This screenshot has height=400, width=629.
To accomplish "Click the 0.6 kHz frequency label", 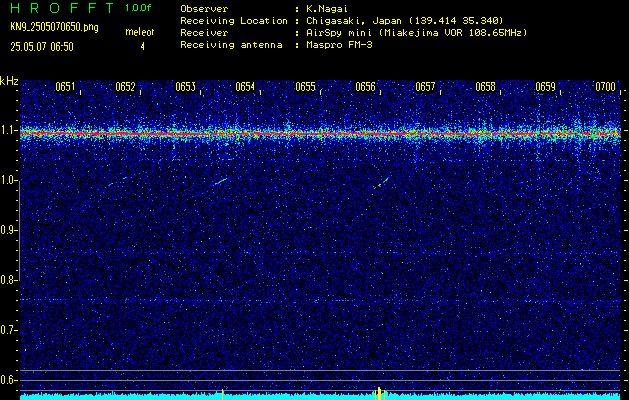I will coord(8,380).
